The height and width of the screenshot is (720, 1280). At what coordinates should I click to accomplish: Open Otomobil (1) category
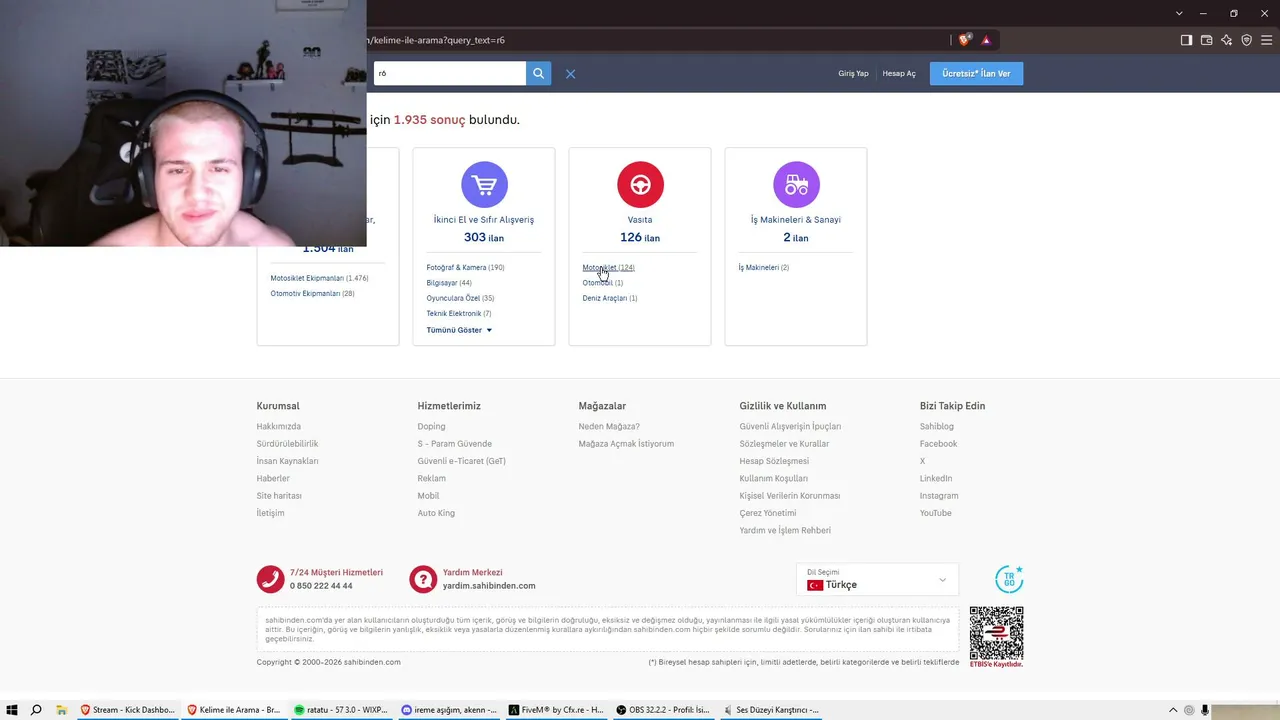click(x=602, y=283)
